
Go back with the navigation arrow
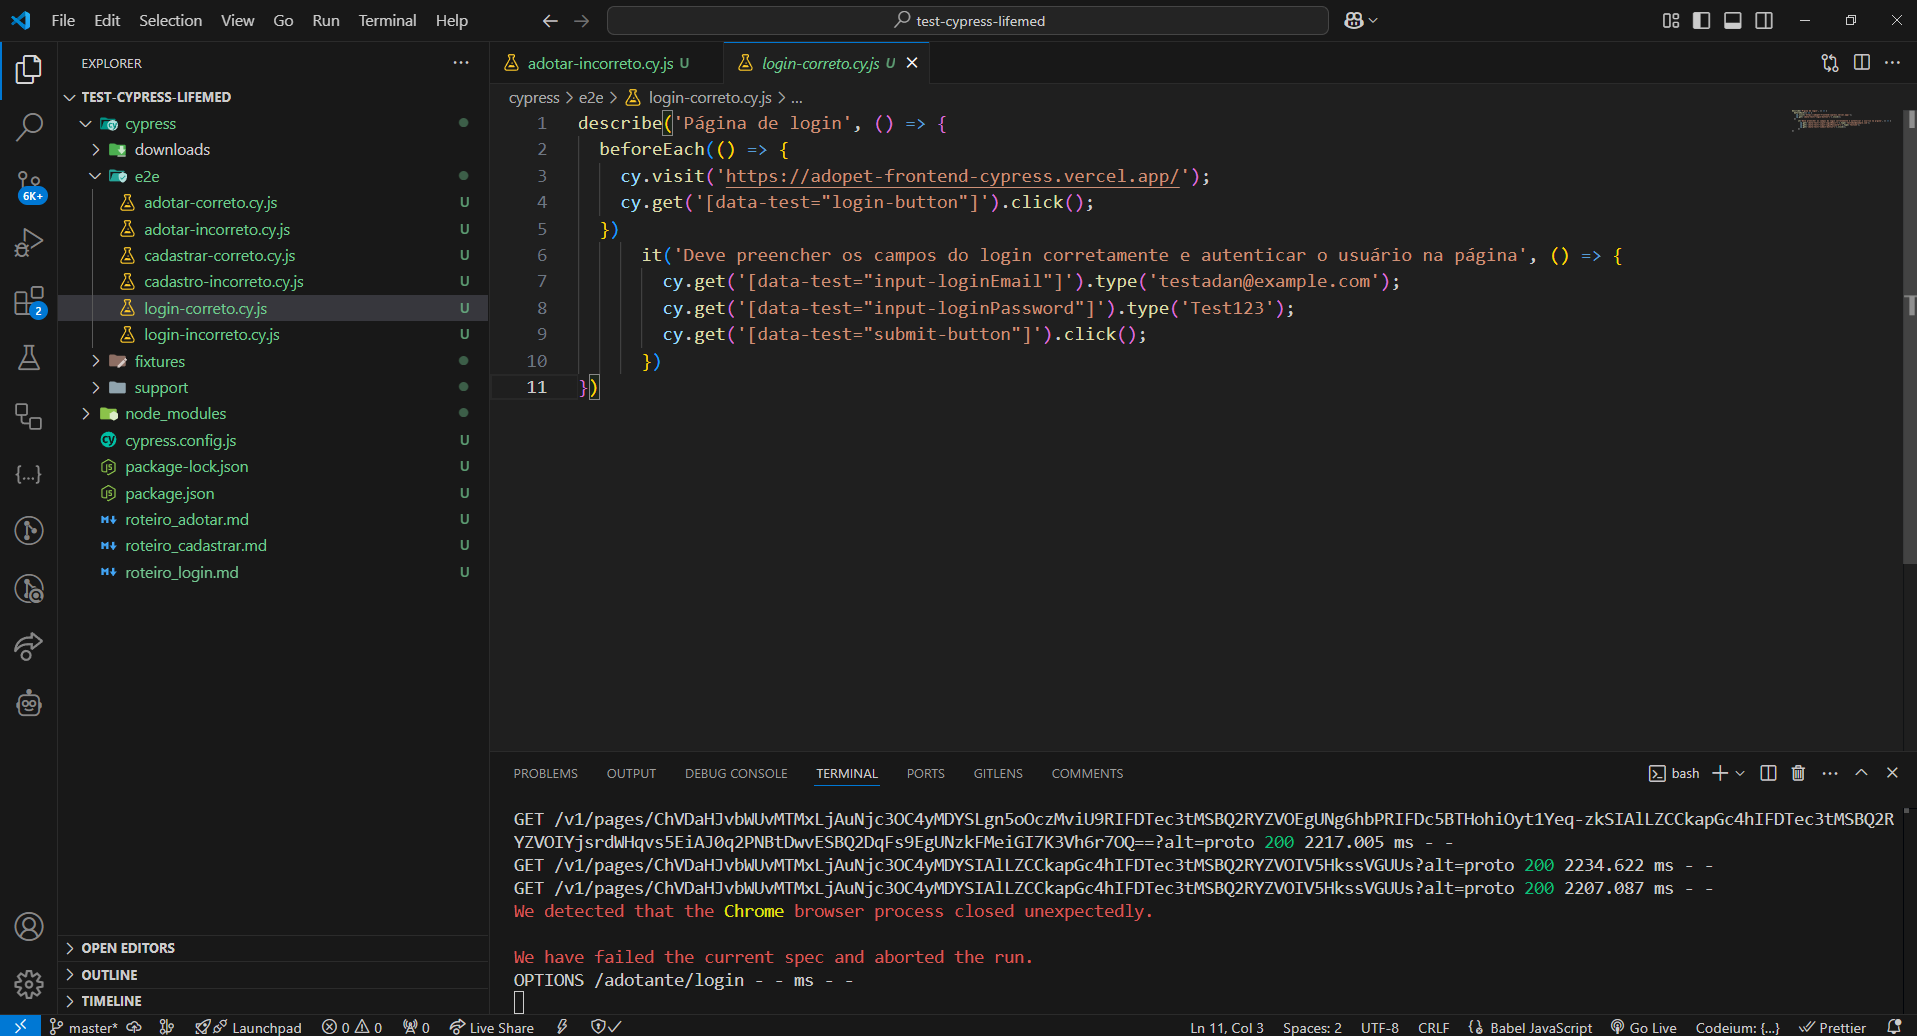(550, 20)
